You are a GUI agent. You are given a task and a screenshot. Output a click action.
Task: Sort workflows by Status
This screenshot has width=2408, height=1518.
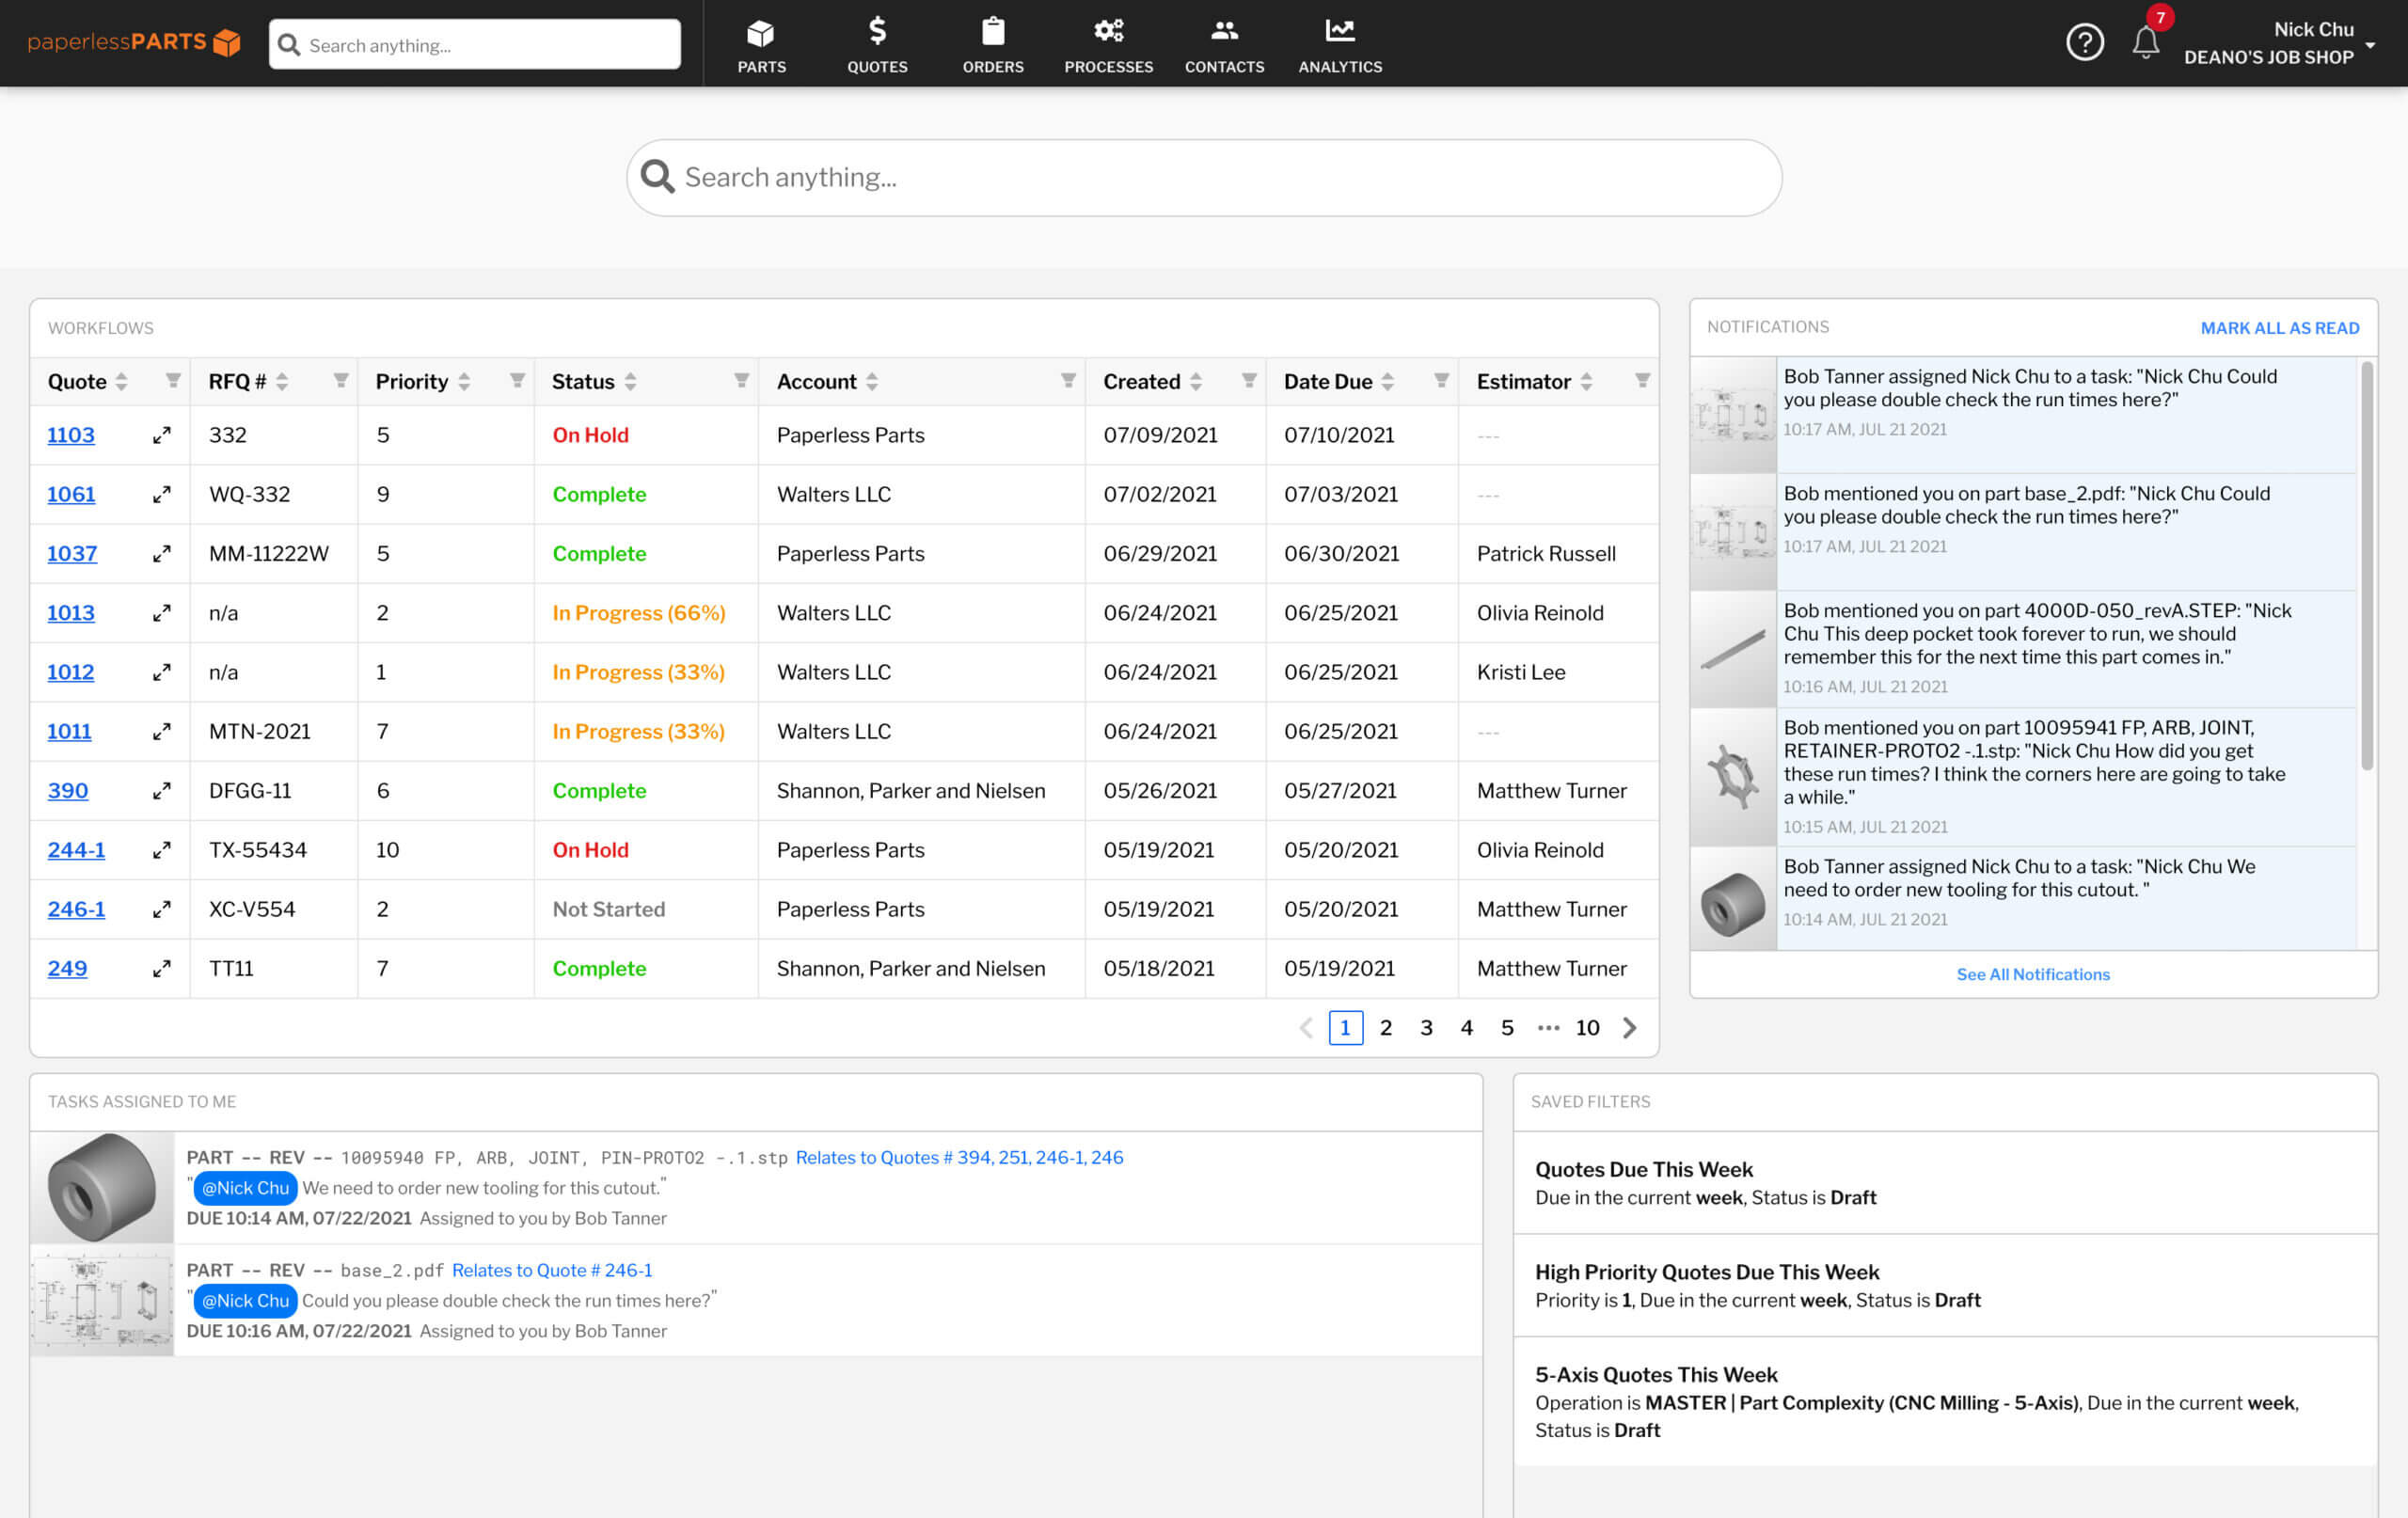pos(630,381)
